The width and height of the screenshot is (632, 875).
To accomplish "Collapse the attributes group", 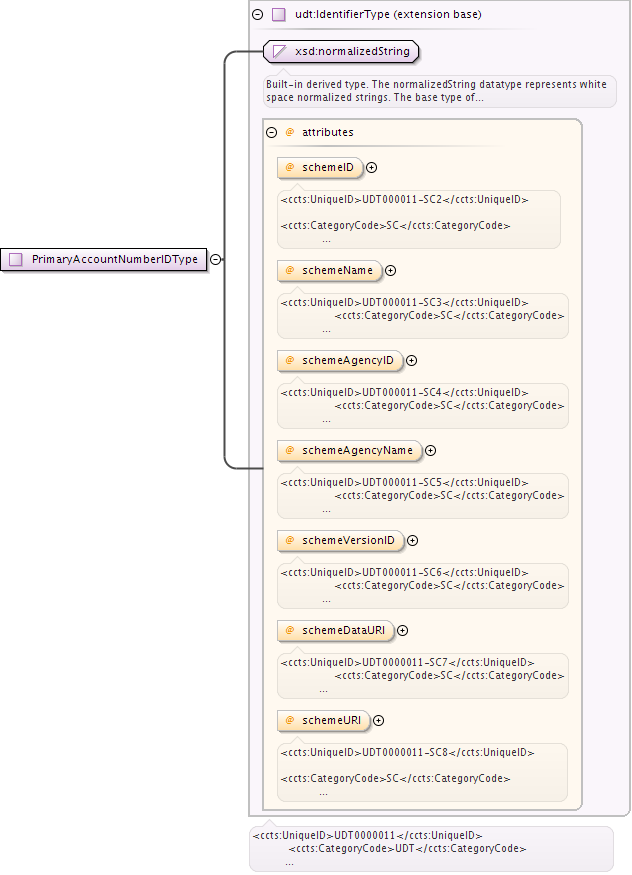I will [272, 133].
